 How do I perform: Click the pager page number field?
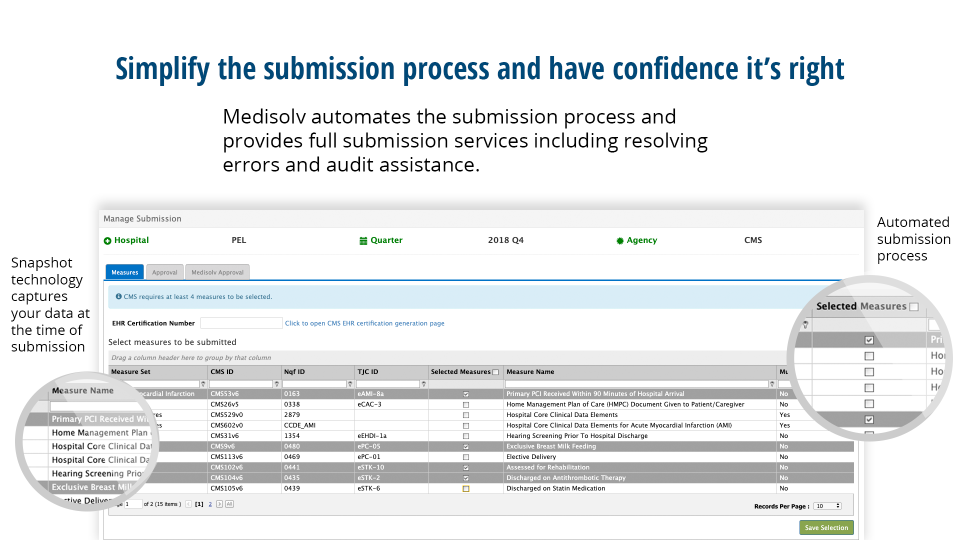[133, 504]
